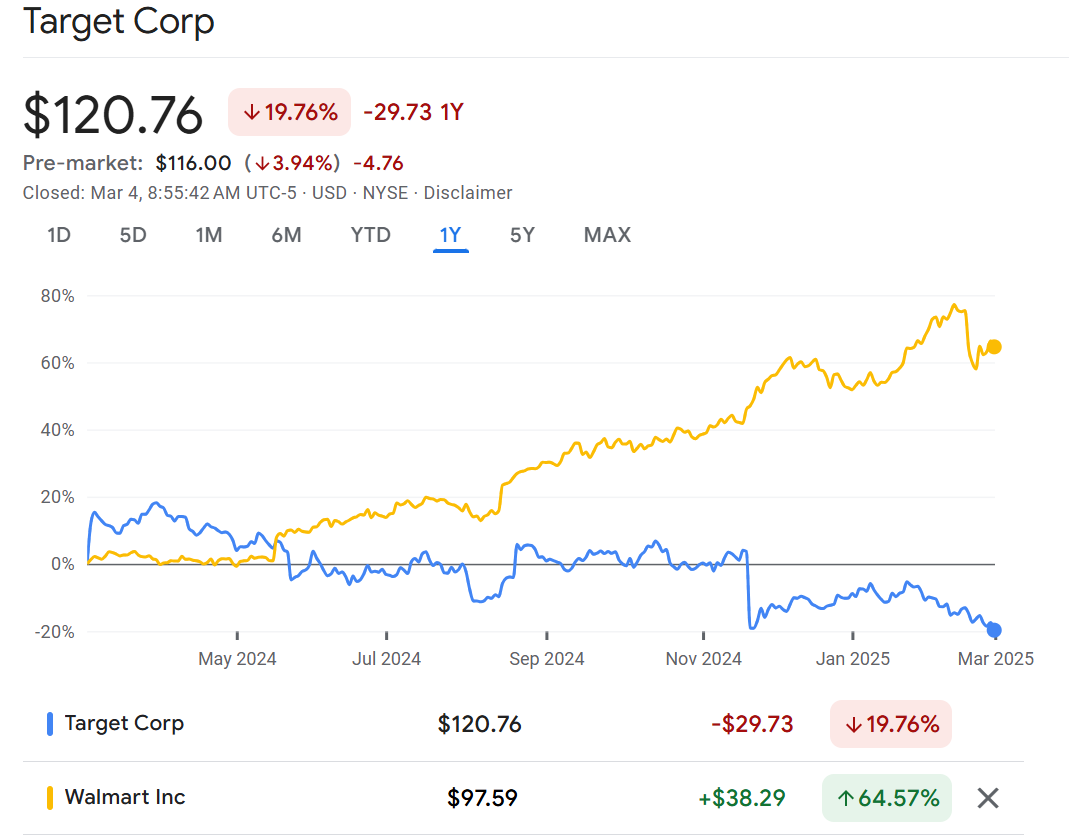Viewport: 1069px width, 838px height.
Task: Click the blue endpoint dot on chart
Action: [x=994, y=630]
